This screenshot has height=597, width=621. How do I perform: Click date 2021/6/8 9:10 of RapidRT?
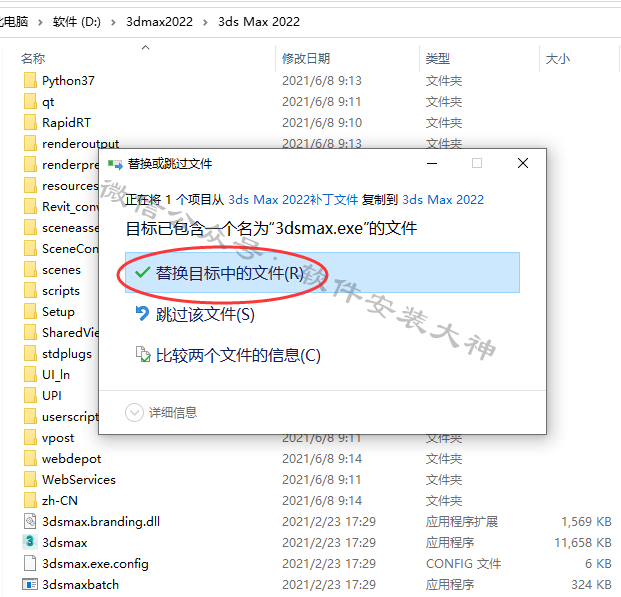322,122
